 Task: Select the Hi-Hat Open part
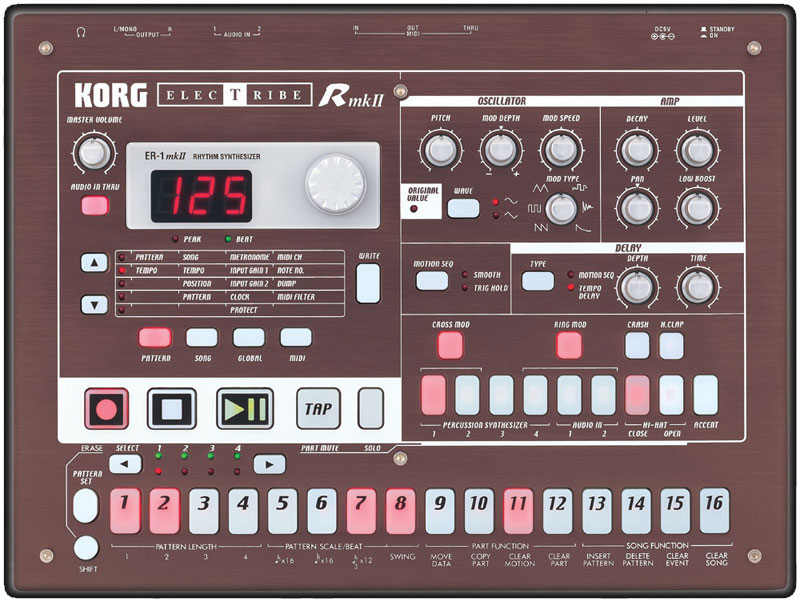point(671,395)
